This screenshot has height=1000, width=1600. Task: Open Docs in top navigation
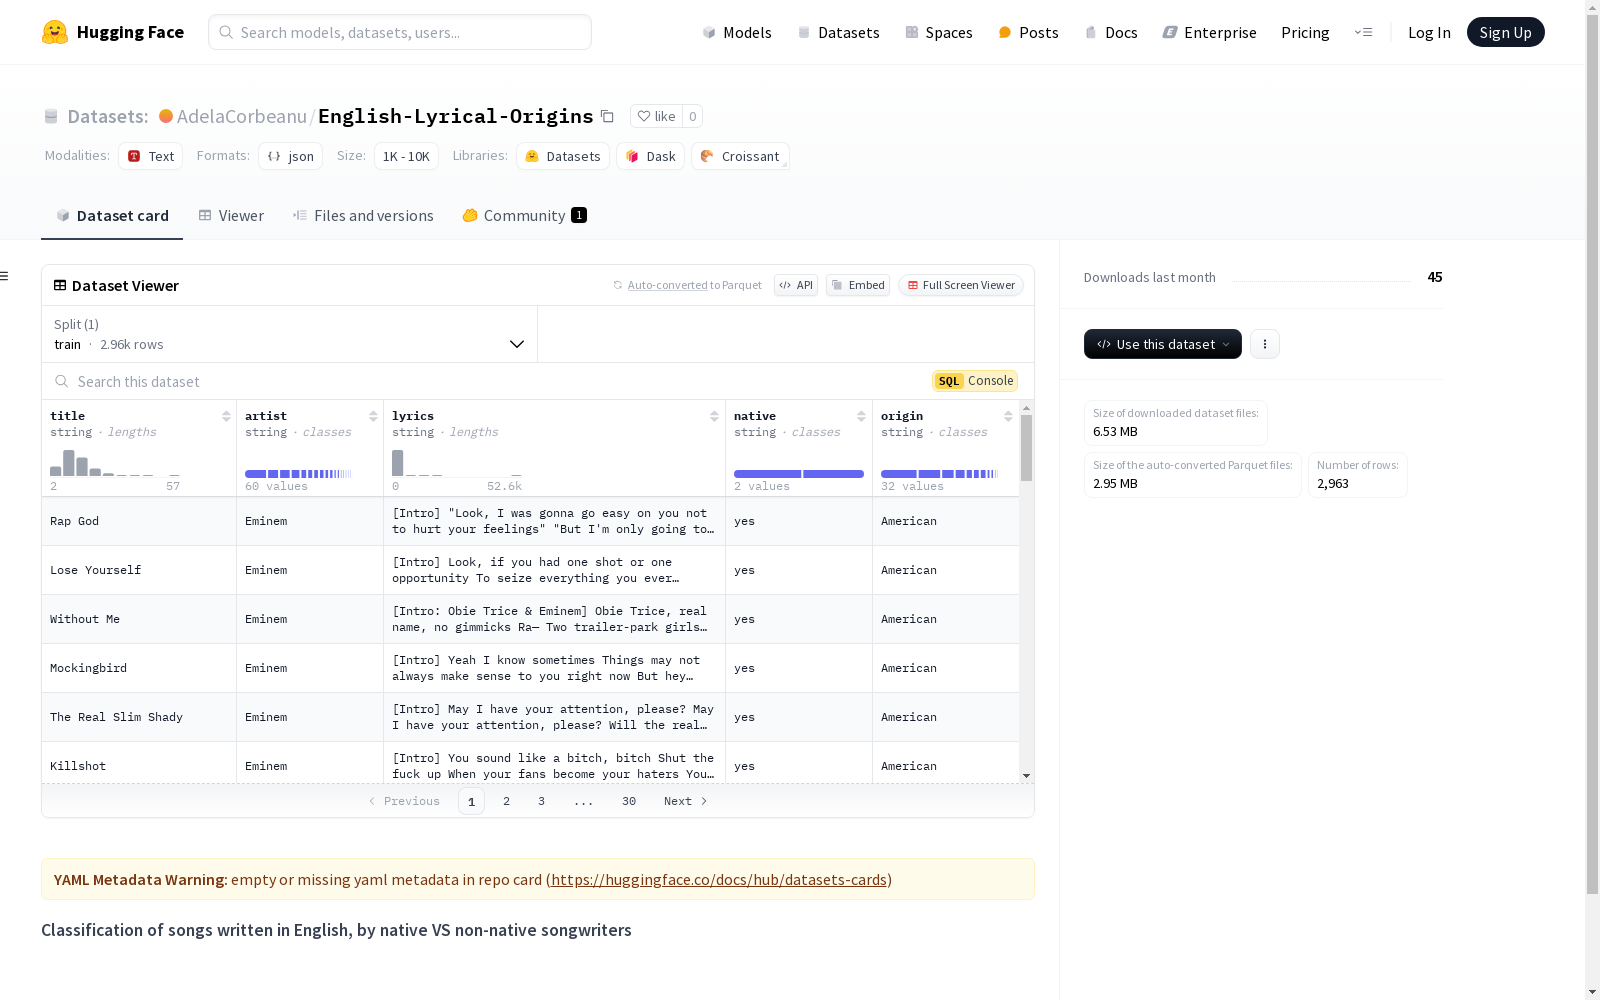(1111, 32)
